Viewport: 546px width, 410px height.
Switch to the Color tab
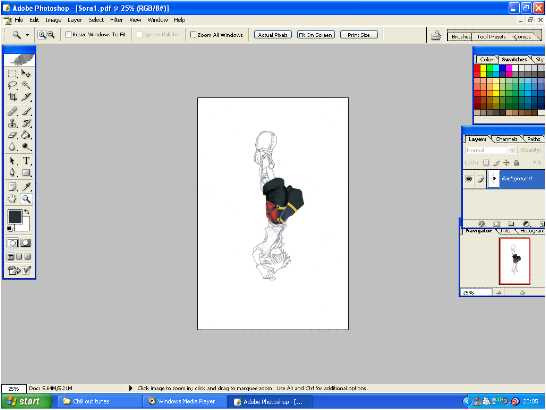pyautogui.click(x=486, y=60)
